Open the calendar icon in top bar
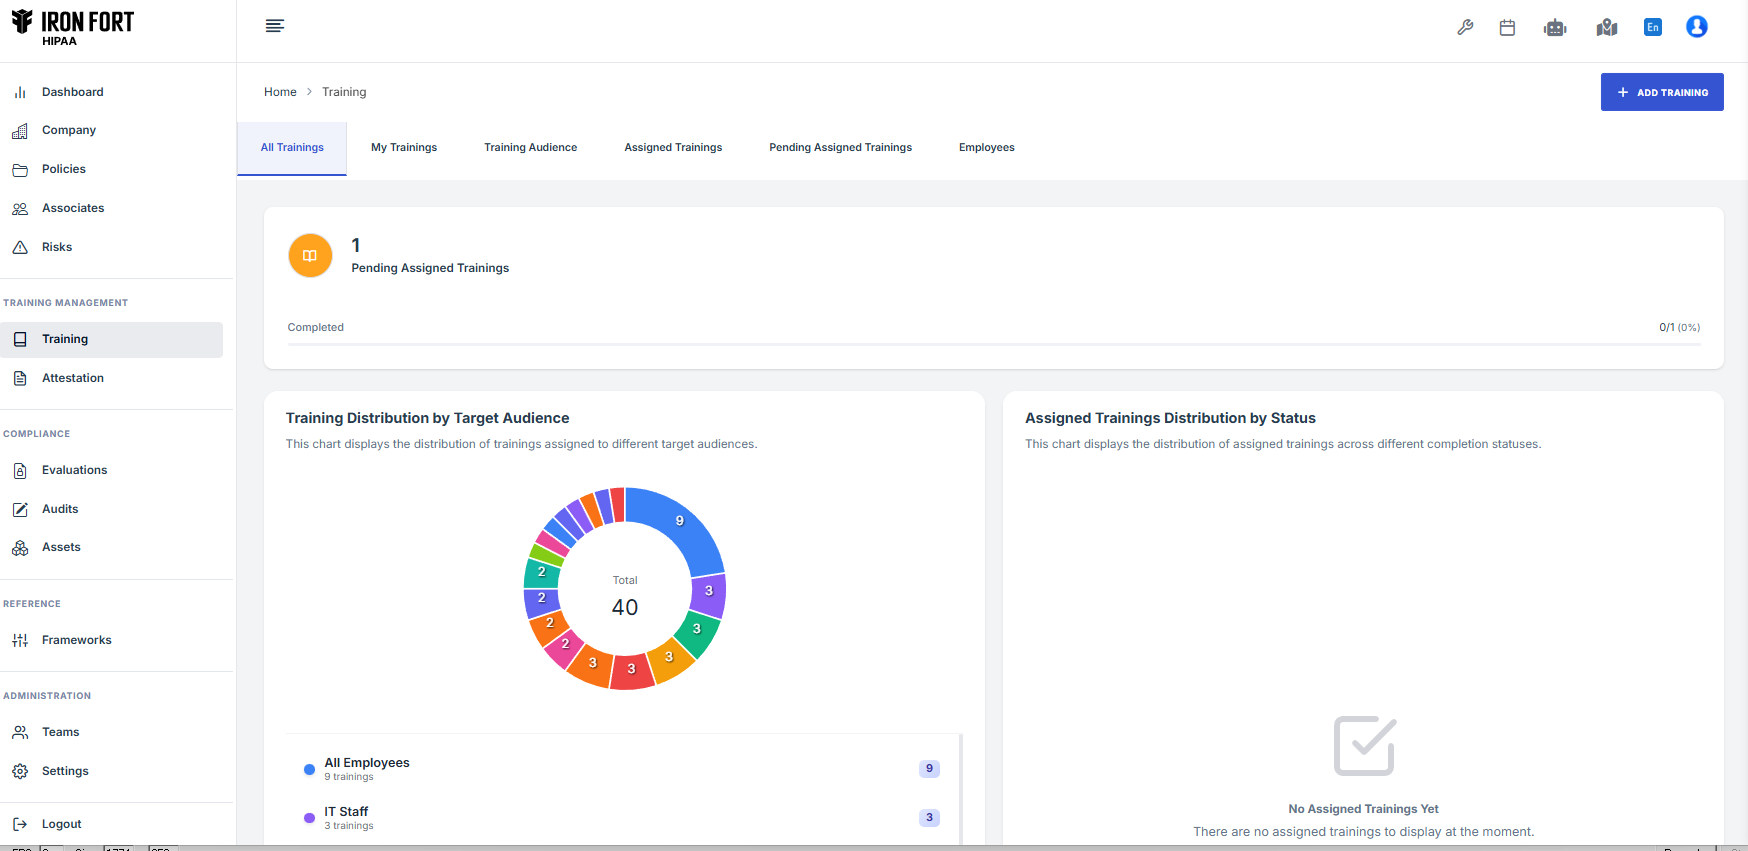This screenshot has width=1748, height=851. tap(1507, 28)
